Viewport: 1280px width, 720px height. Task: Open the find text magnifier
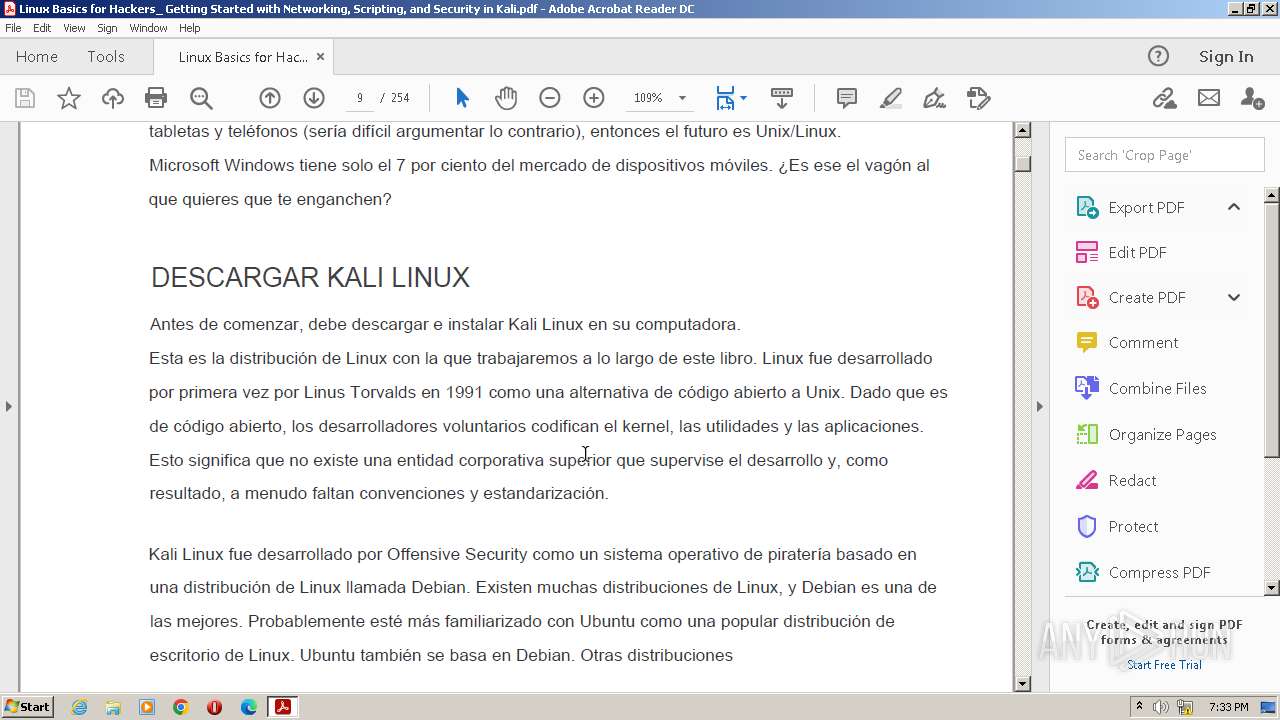[201, 98]
